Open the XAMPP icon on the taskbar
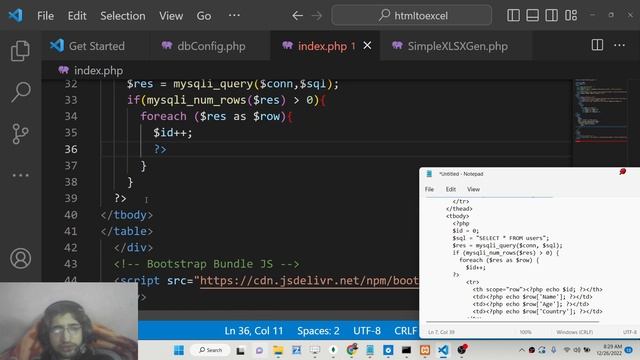Viewport: 640px width, 360px height. (x=425, y=350)
